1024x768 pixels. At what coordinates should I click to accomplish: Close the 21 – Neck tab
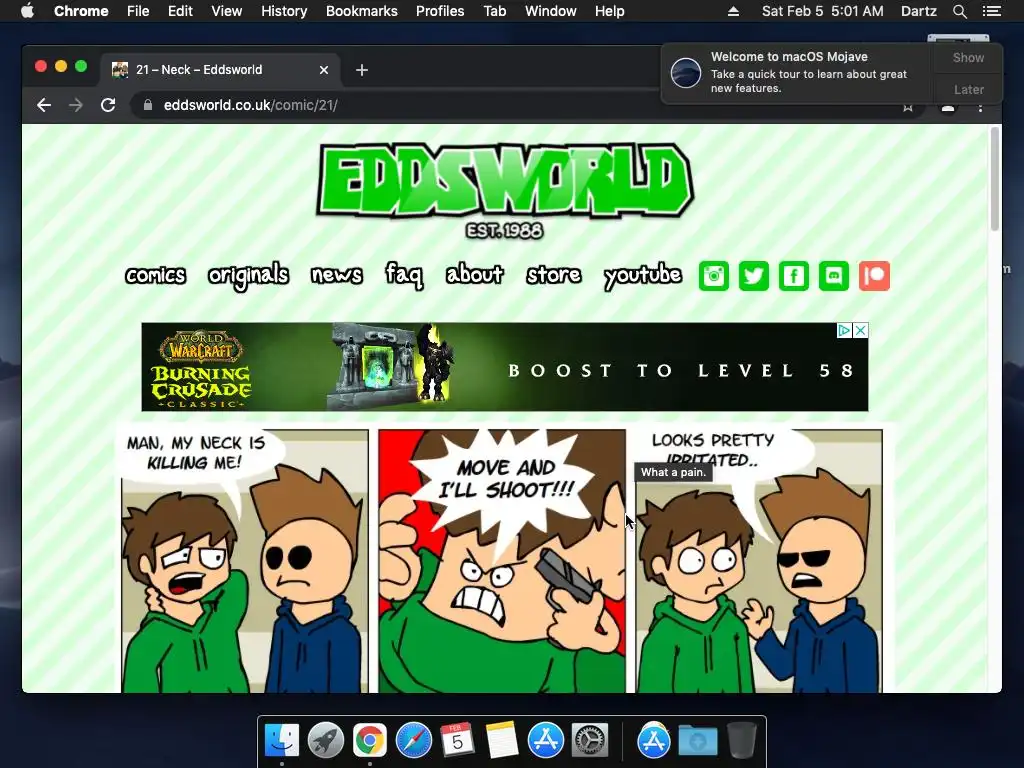[324, 70]
